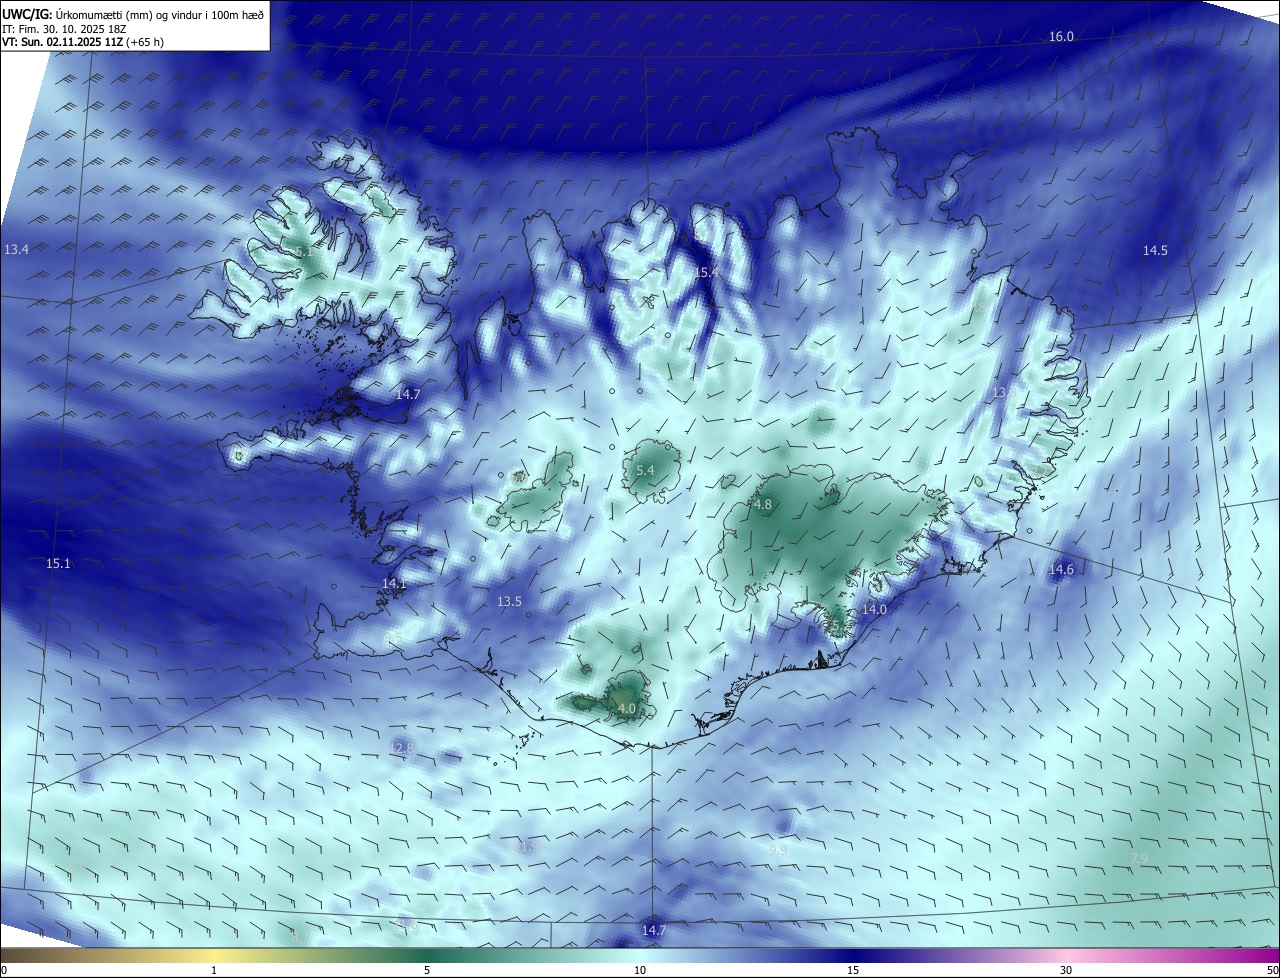Click the 14.5 value label

[1155, 251]
